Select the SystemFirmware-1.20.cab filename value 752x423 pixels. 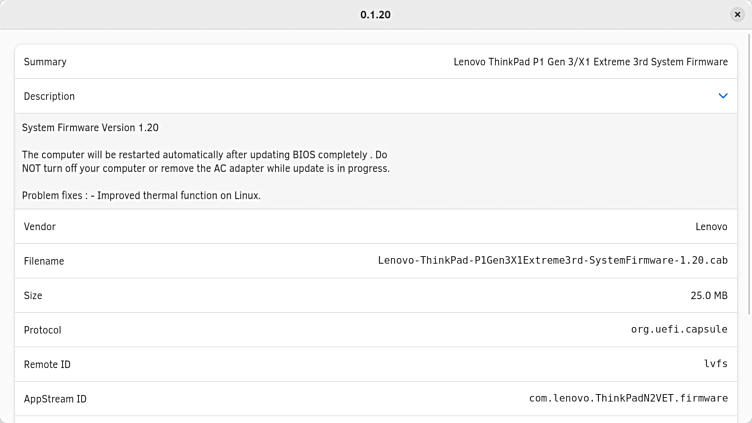coord(552,261)
